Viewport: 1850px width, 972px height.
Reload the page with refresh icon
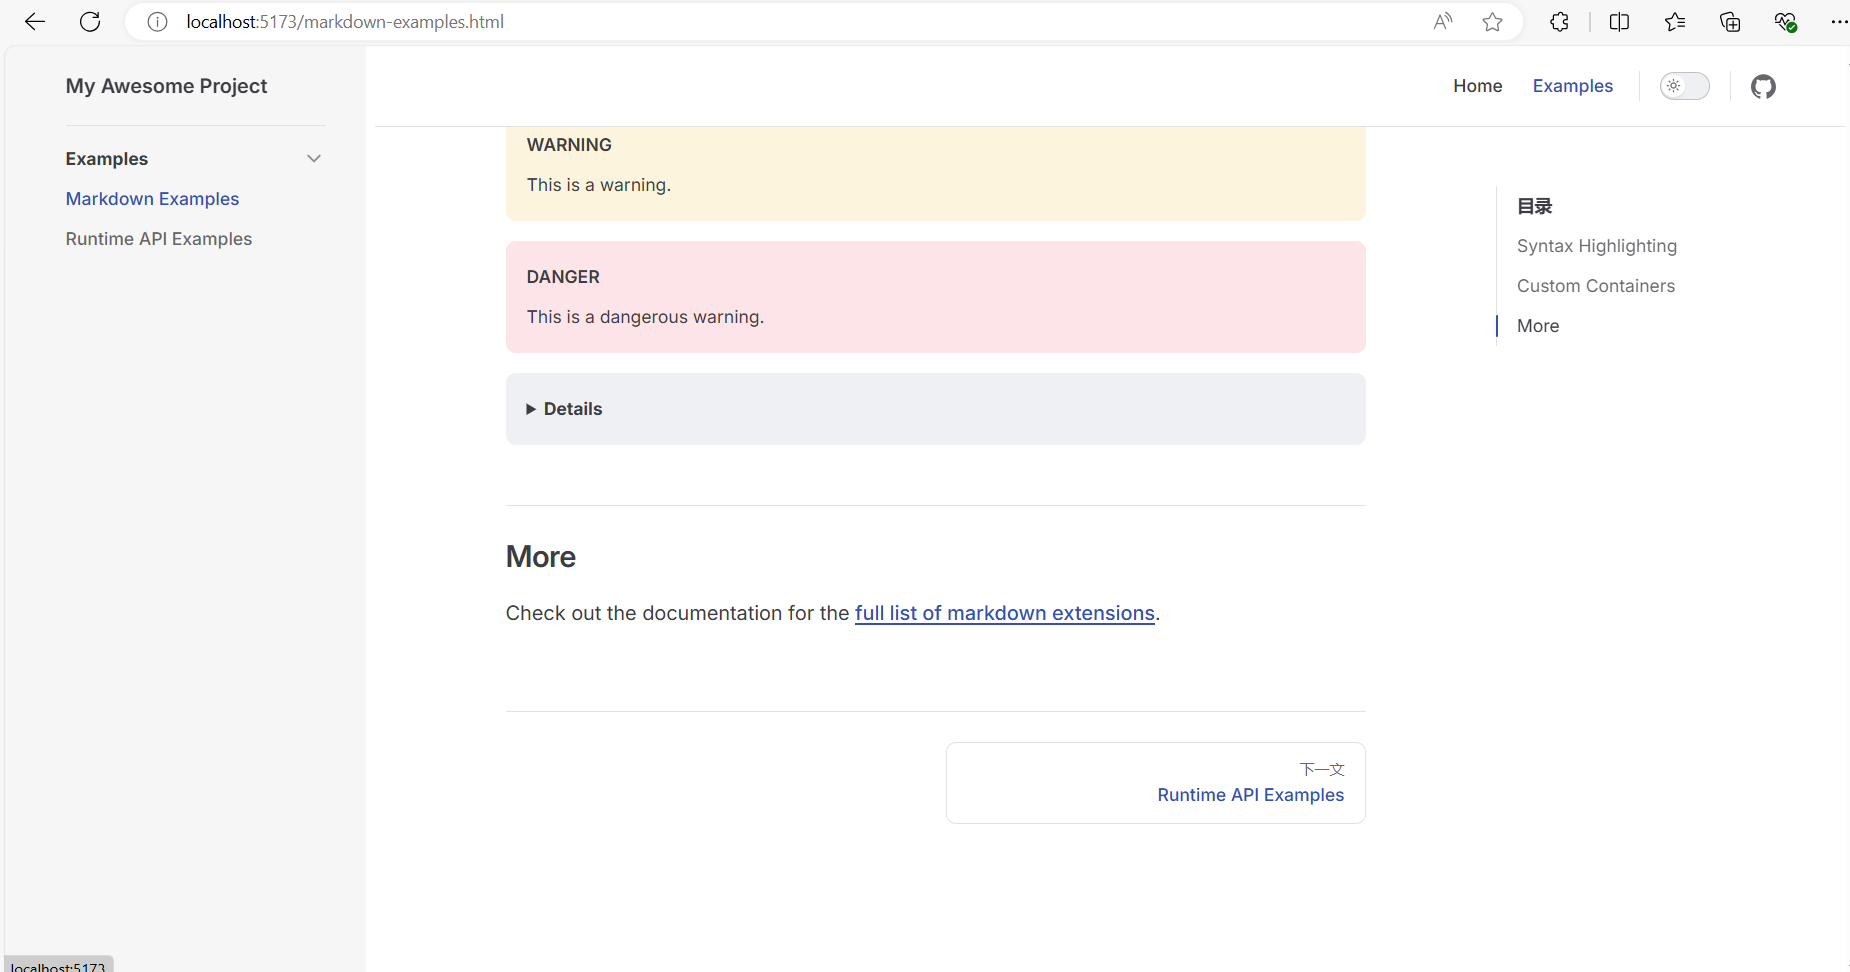coord(90,22)
